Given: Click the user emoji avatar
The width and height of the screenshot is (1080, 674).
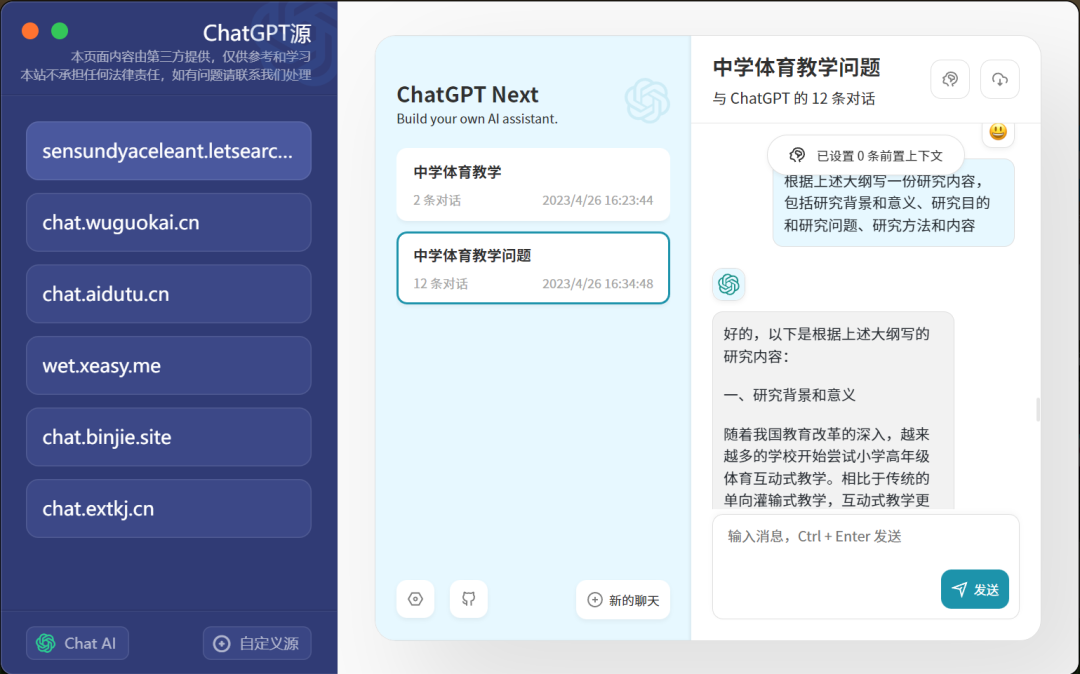Looking at the screenshot, I should tap(998, 131).
